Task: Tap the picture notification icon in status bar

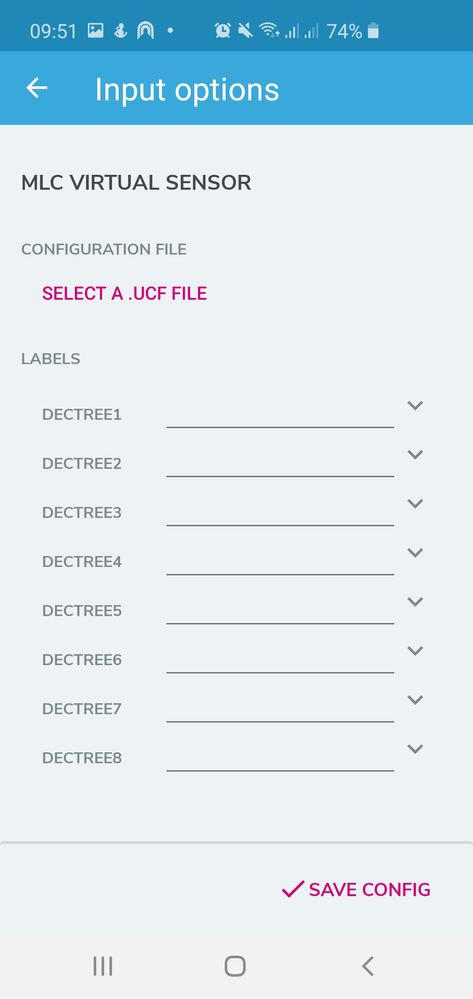Action: [96, 30]
